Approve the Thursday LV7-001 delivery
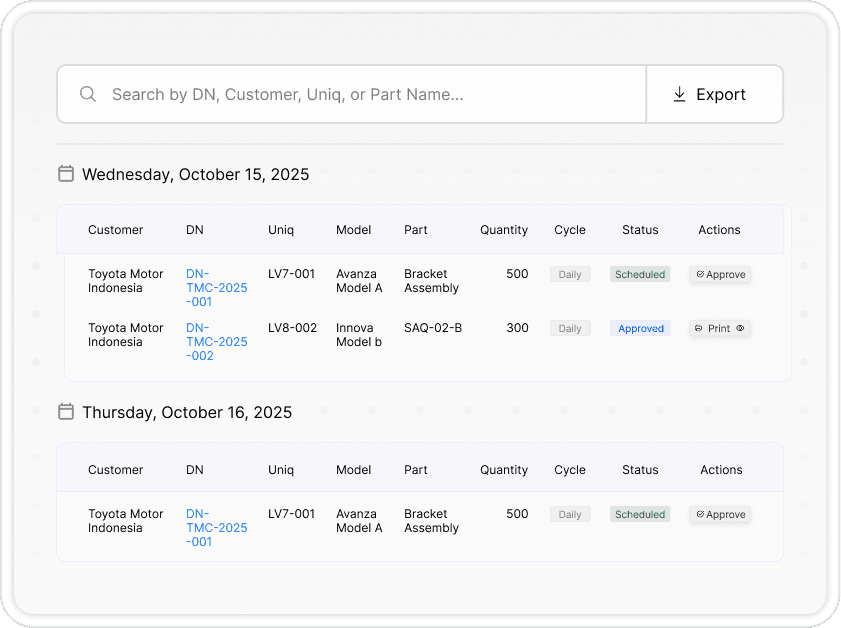 [720, 514]
